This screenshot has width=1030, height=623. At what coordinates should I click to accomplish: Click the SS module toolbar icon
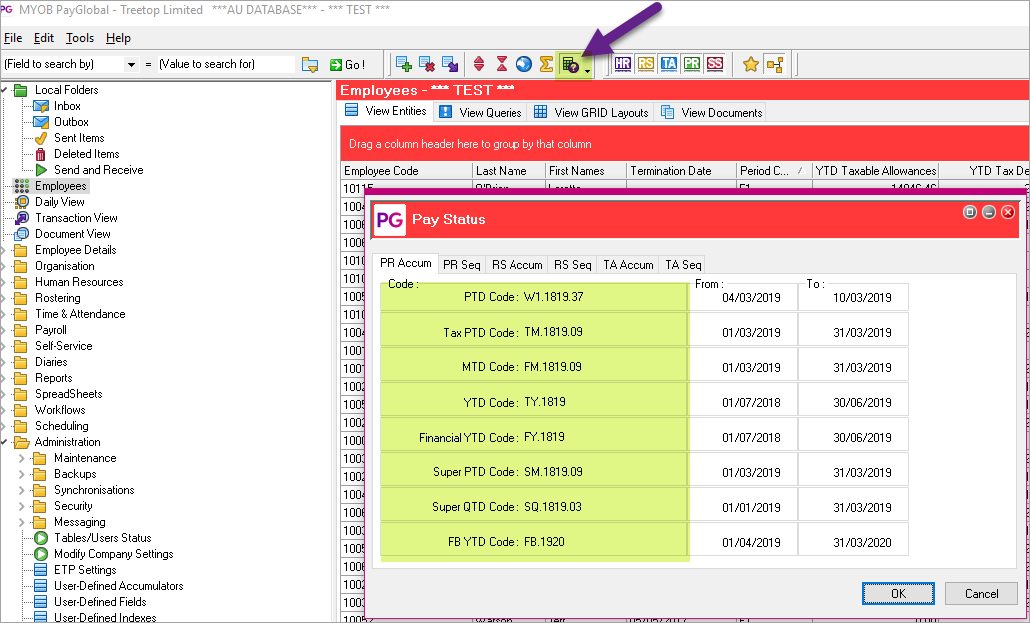point(715,64)
